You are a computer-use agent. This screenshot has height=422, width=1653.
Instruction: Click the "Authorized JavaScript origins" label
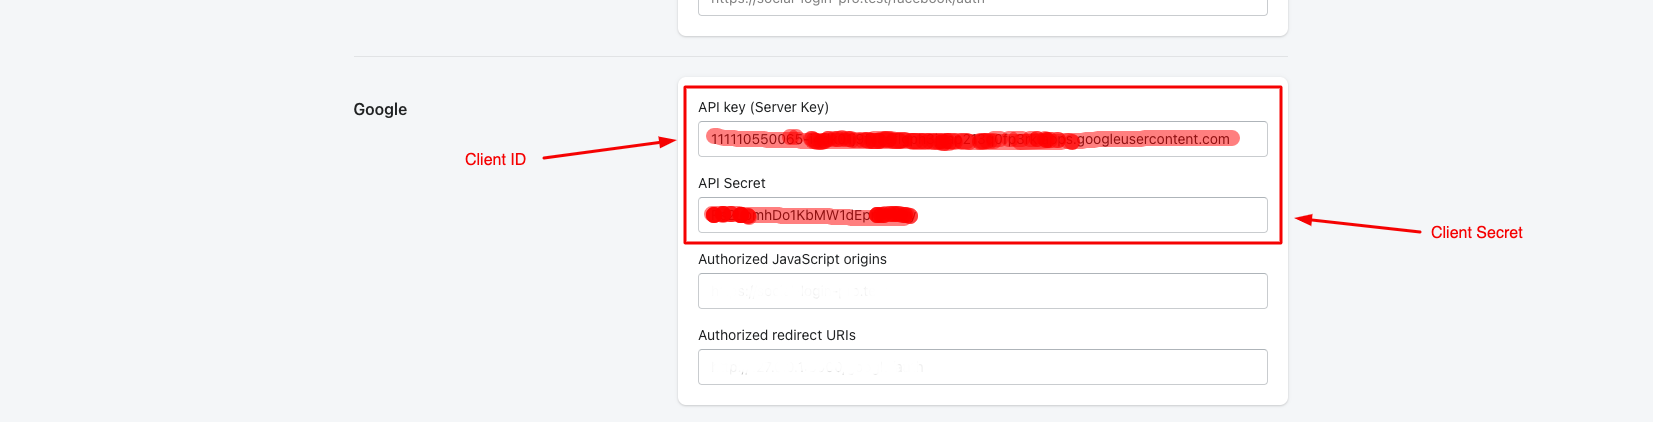[792, 259]
